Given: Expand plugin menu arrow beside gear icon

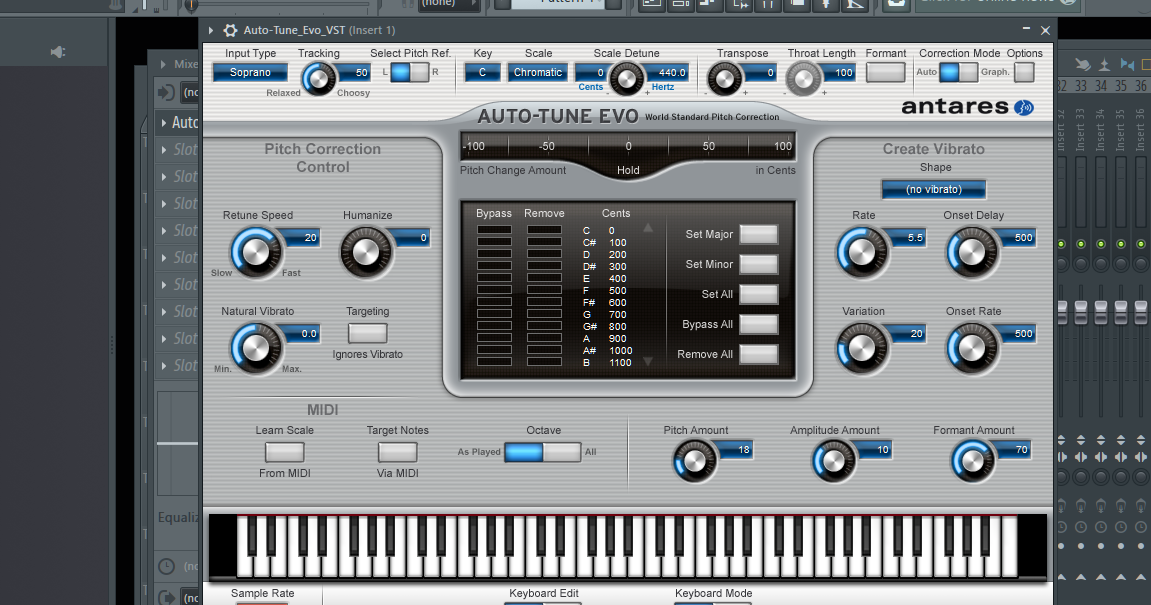Looking at the screenshot, I should coord(211,30).
